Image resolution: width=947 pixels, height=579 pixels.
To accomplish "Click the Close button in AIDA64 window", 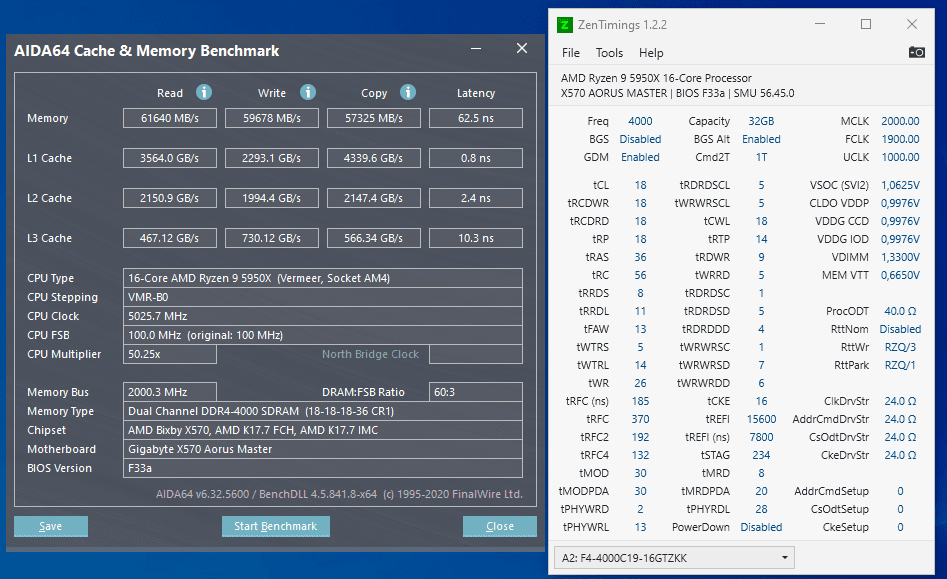I will tap(499, 526).
